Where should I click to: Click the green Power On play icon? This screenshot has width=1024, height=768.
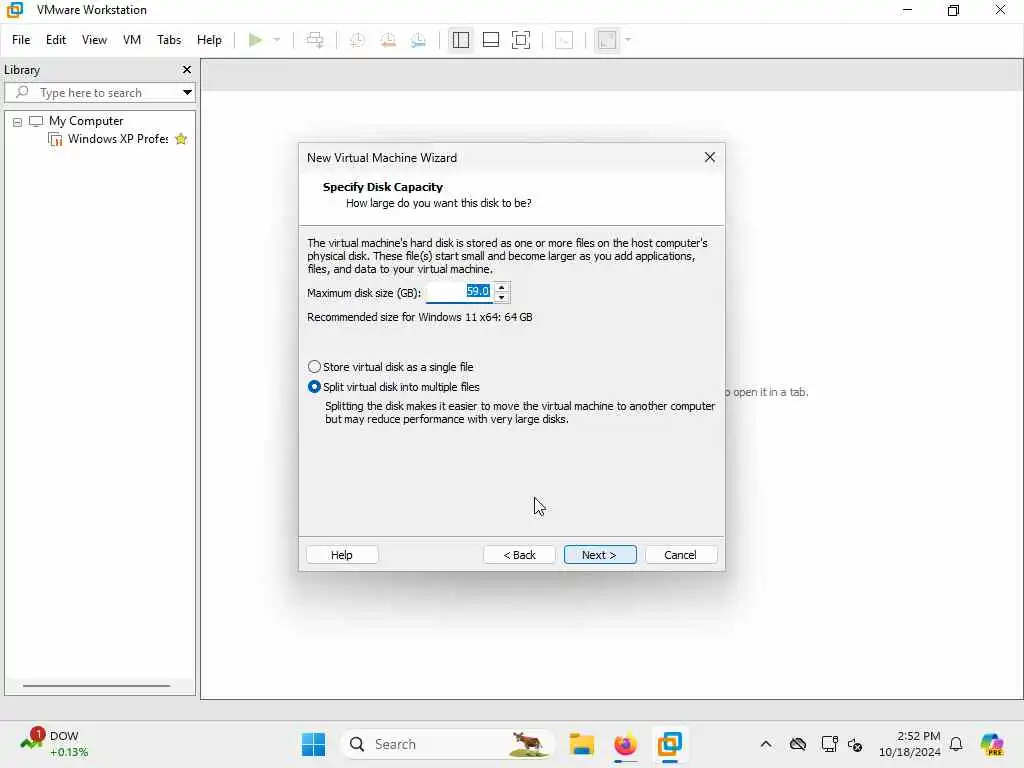[255, 40]
